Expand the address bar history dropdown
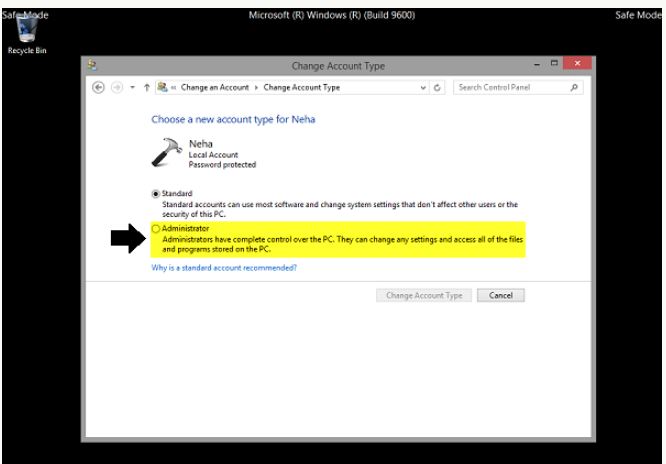Screen dimensions: 666x464 click(423, 88)
